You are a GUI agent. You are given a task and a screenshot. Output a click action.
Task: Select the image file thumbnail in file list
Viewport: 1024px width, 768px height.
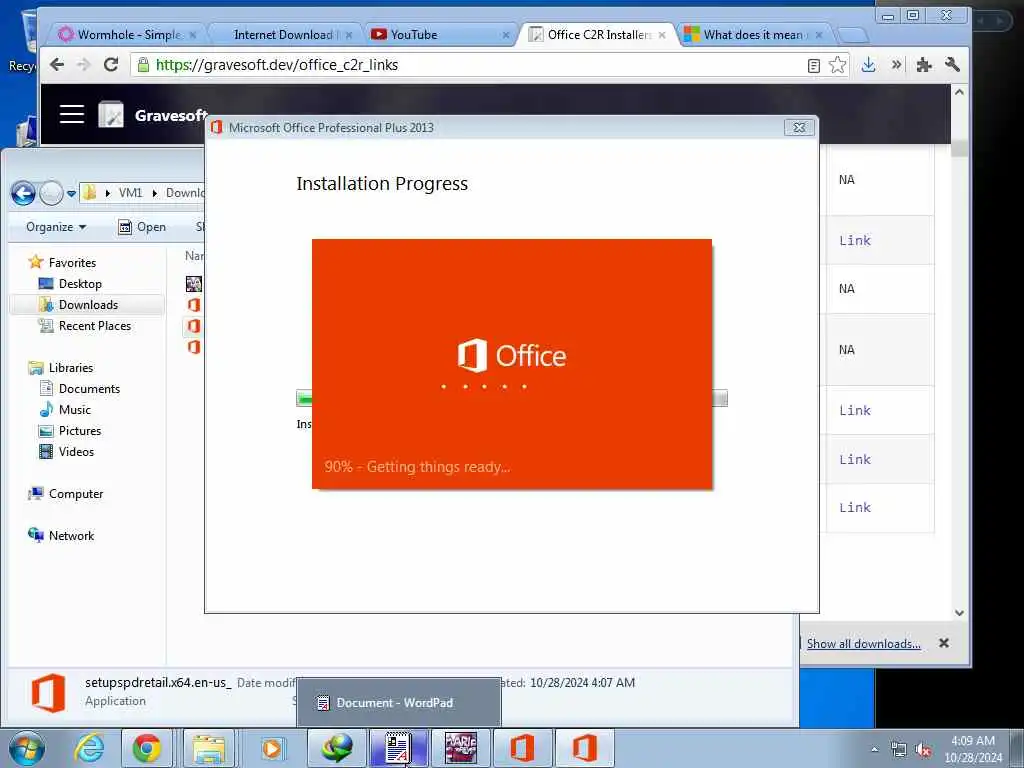(194, 283)
